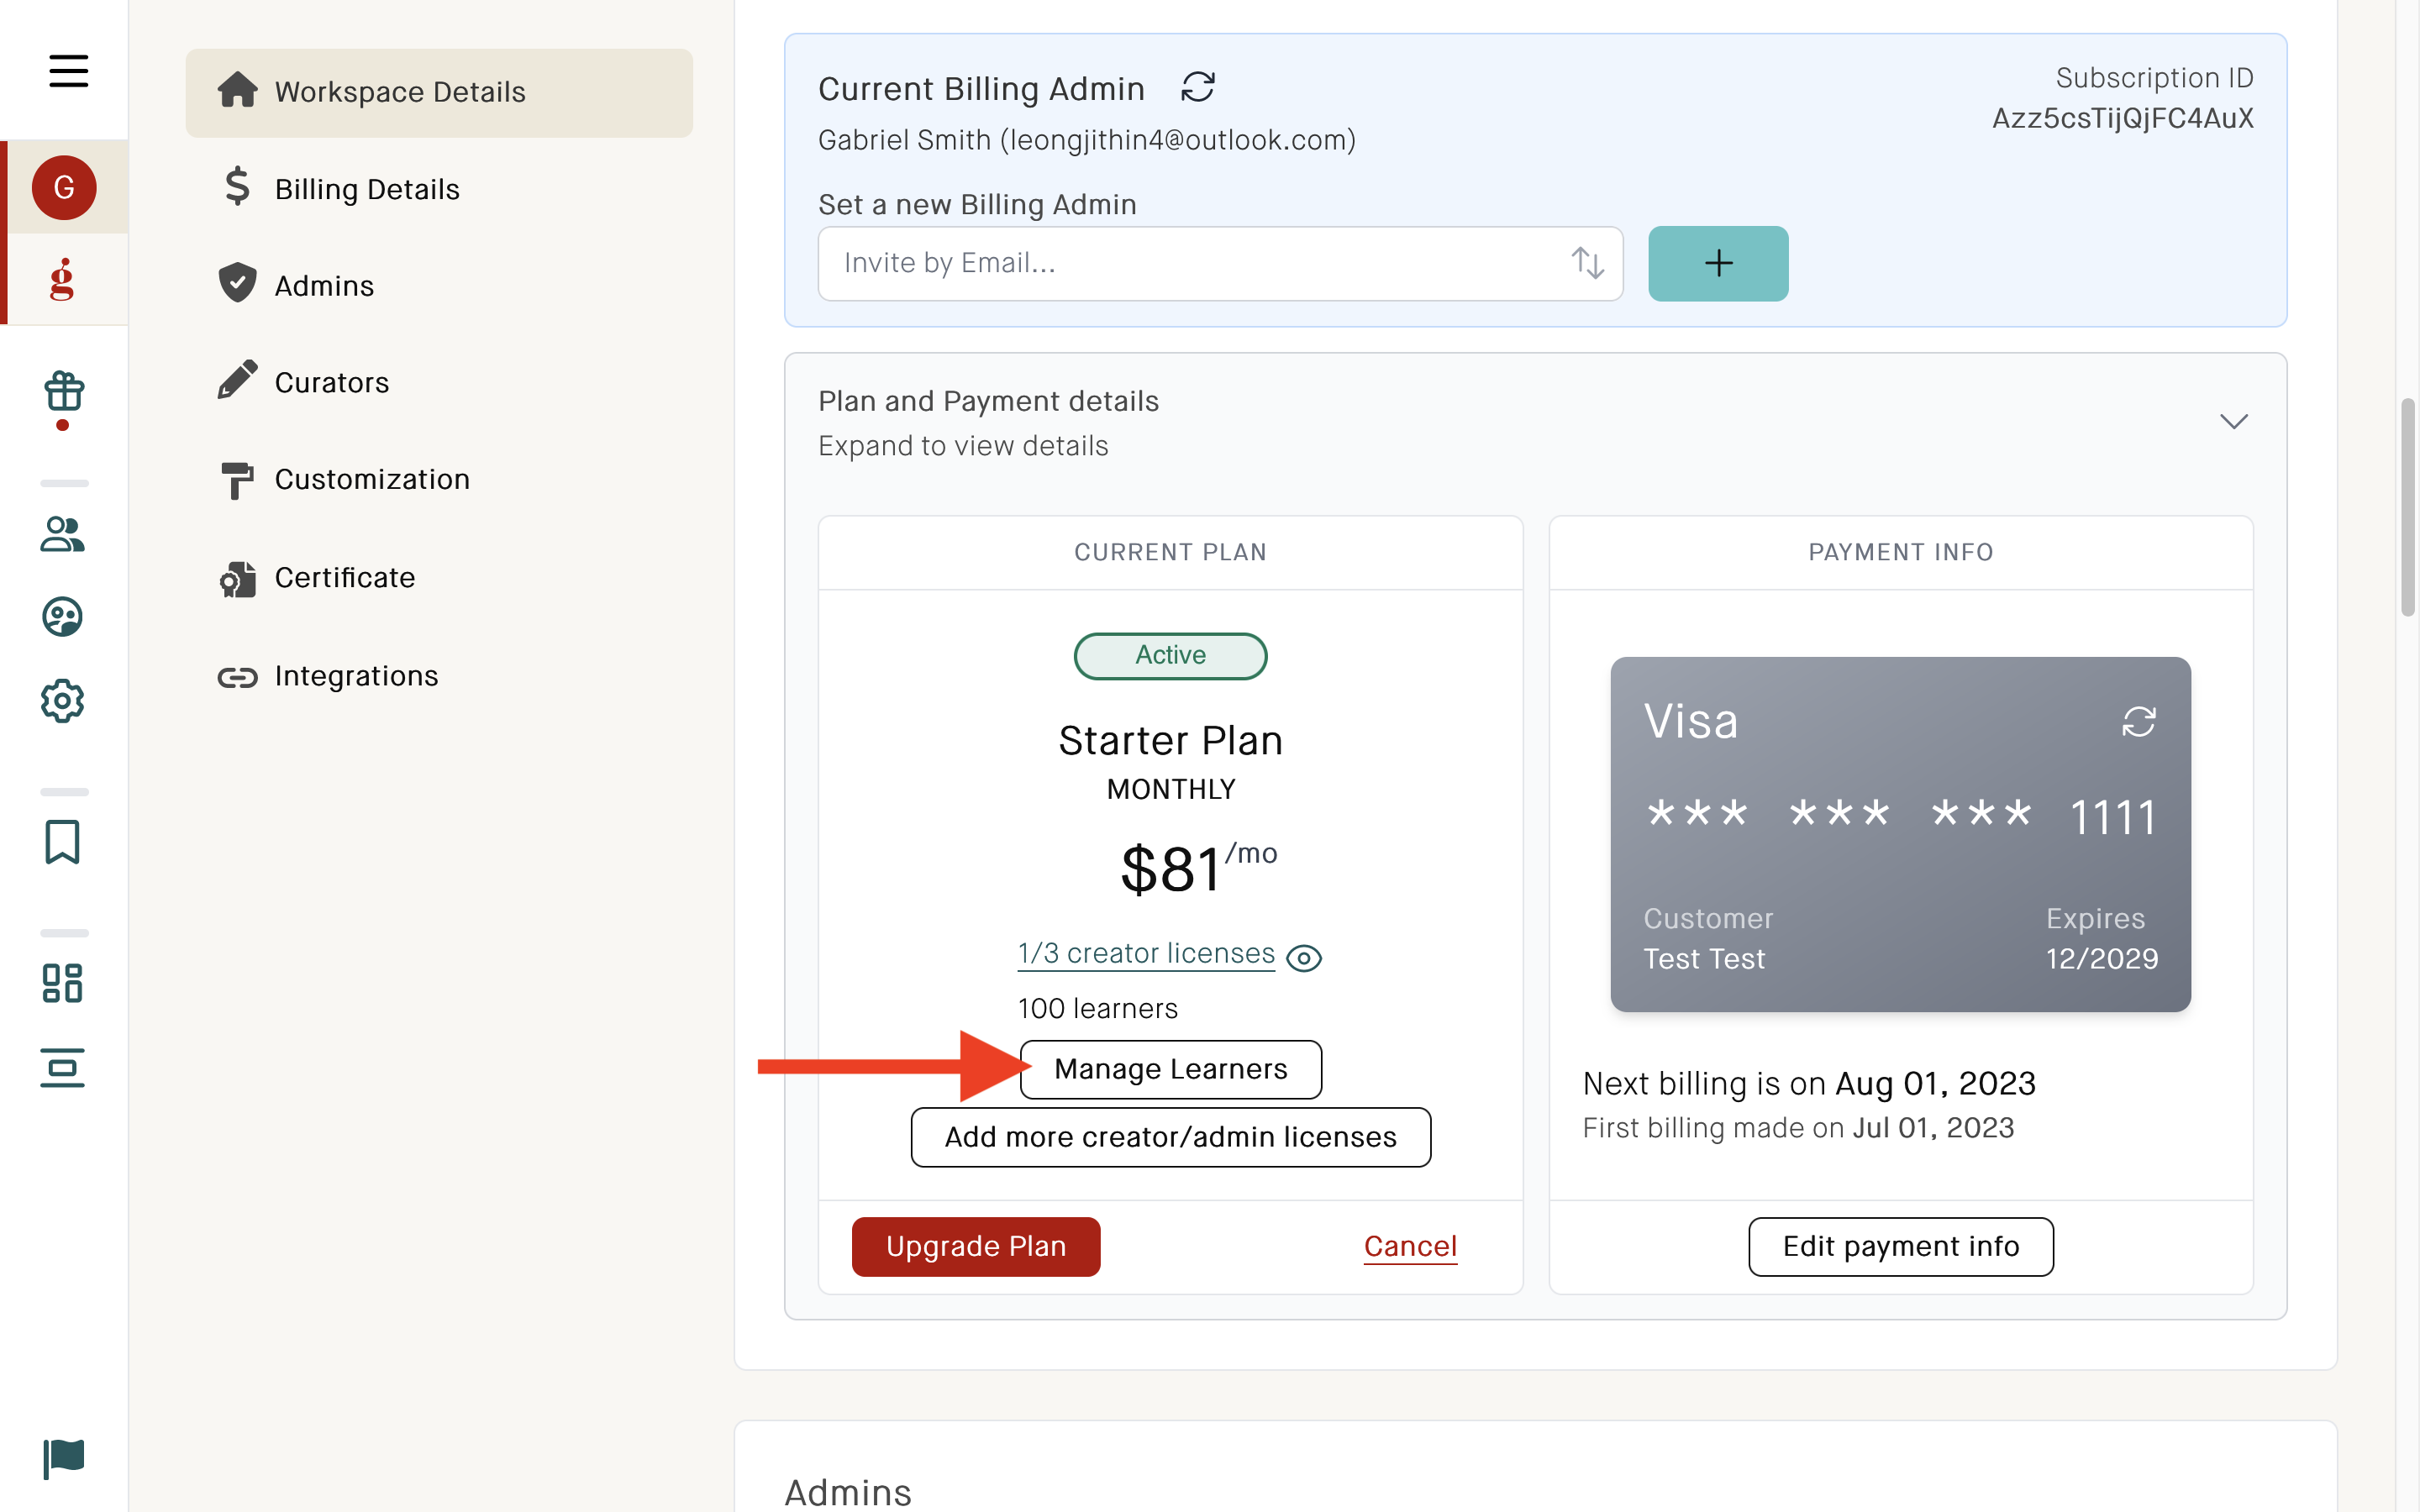Click the Admins section heading at bottom
2420x1512 pixels.
click(847, 1492)
